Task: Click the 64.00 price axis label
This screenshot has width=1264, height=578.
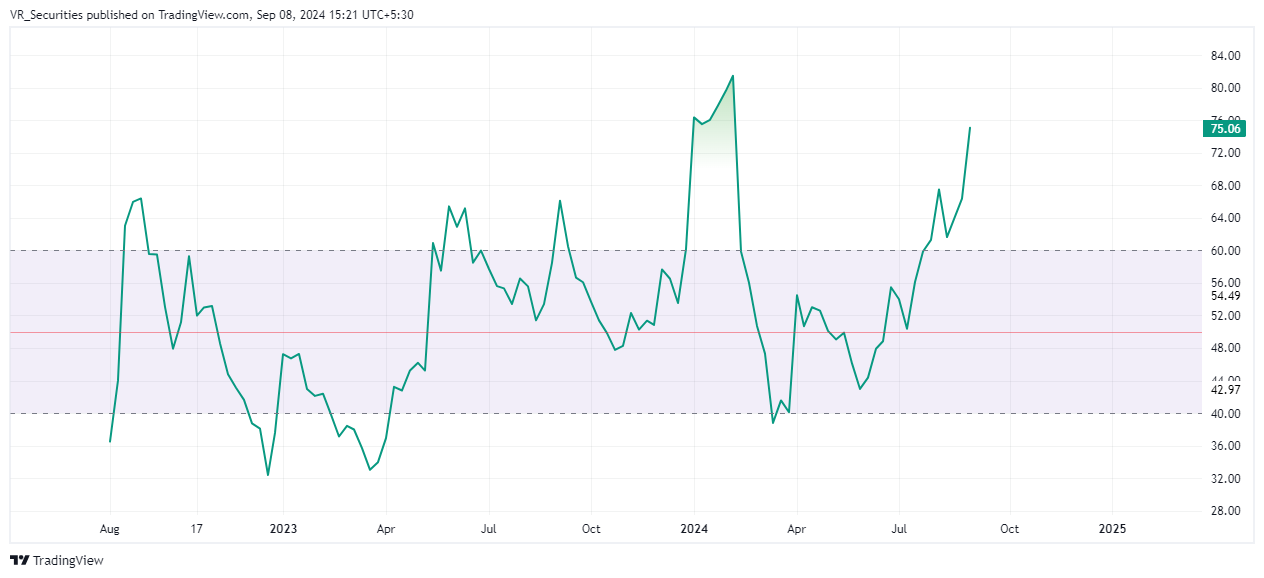Action: pyautogui.click(x=1225, y=218)
